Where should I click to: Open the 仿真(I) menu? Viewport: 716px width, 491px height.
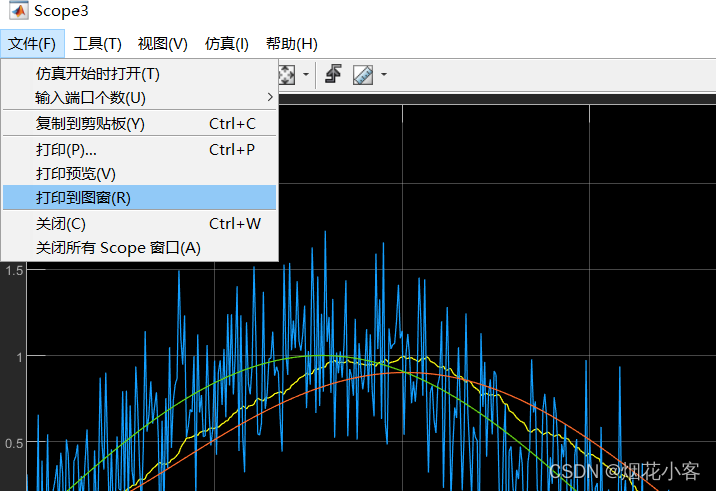click(x=226, y=44)
